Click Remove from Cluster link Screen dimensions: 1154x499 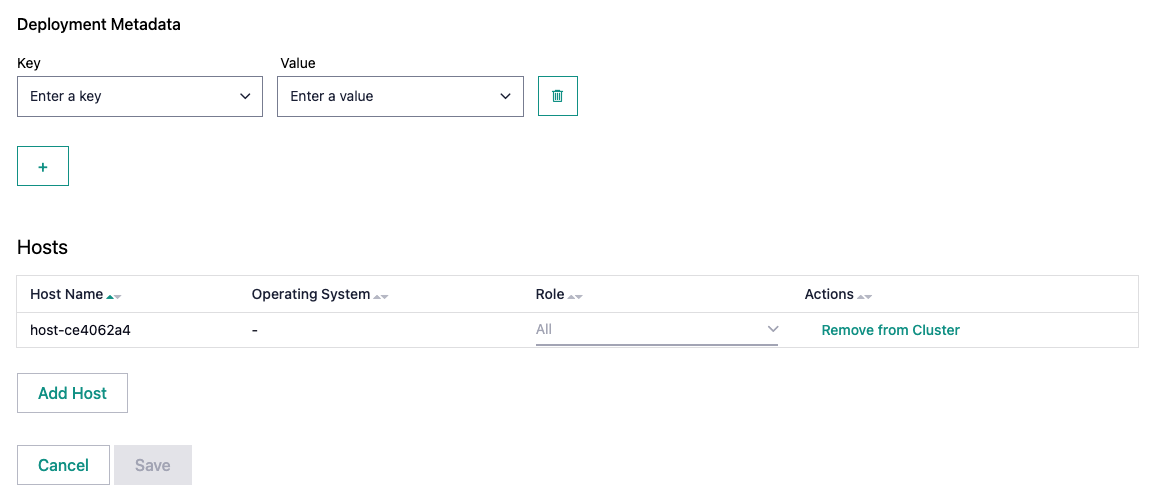890,330
